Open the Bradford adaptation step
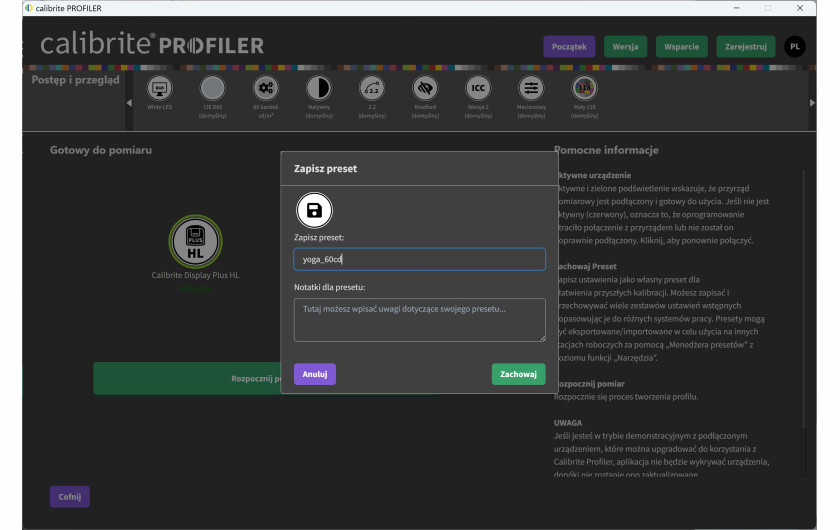The width and height of the screenshot is (840, 530). (x=425, y=88)
